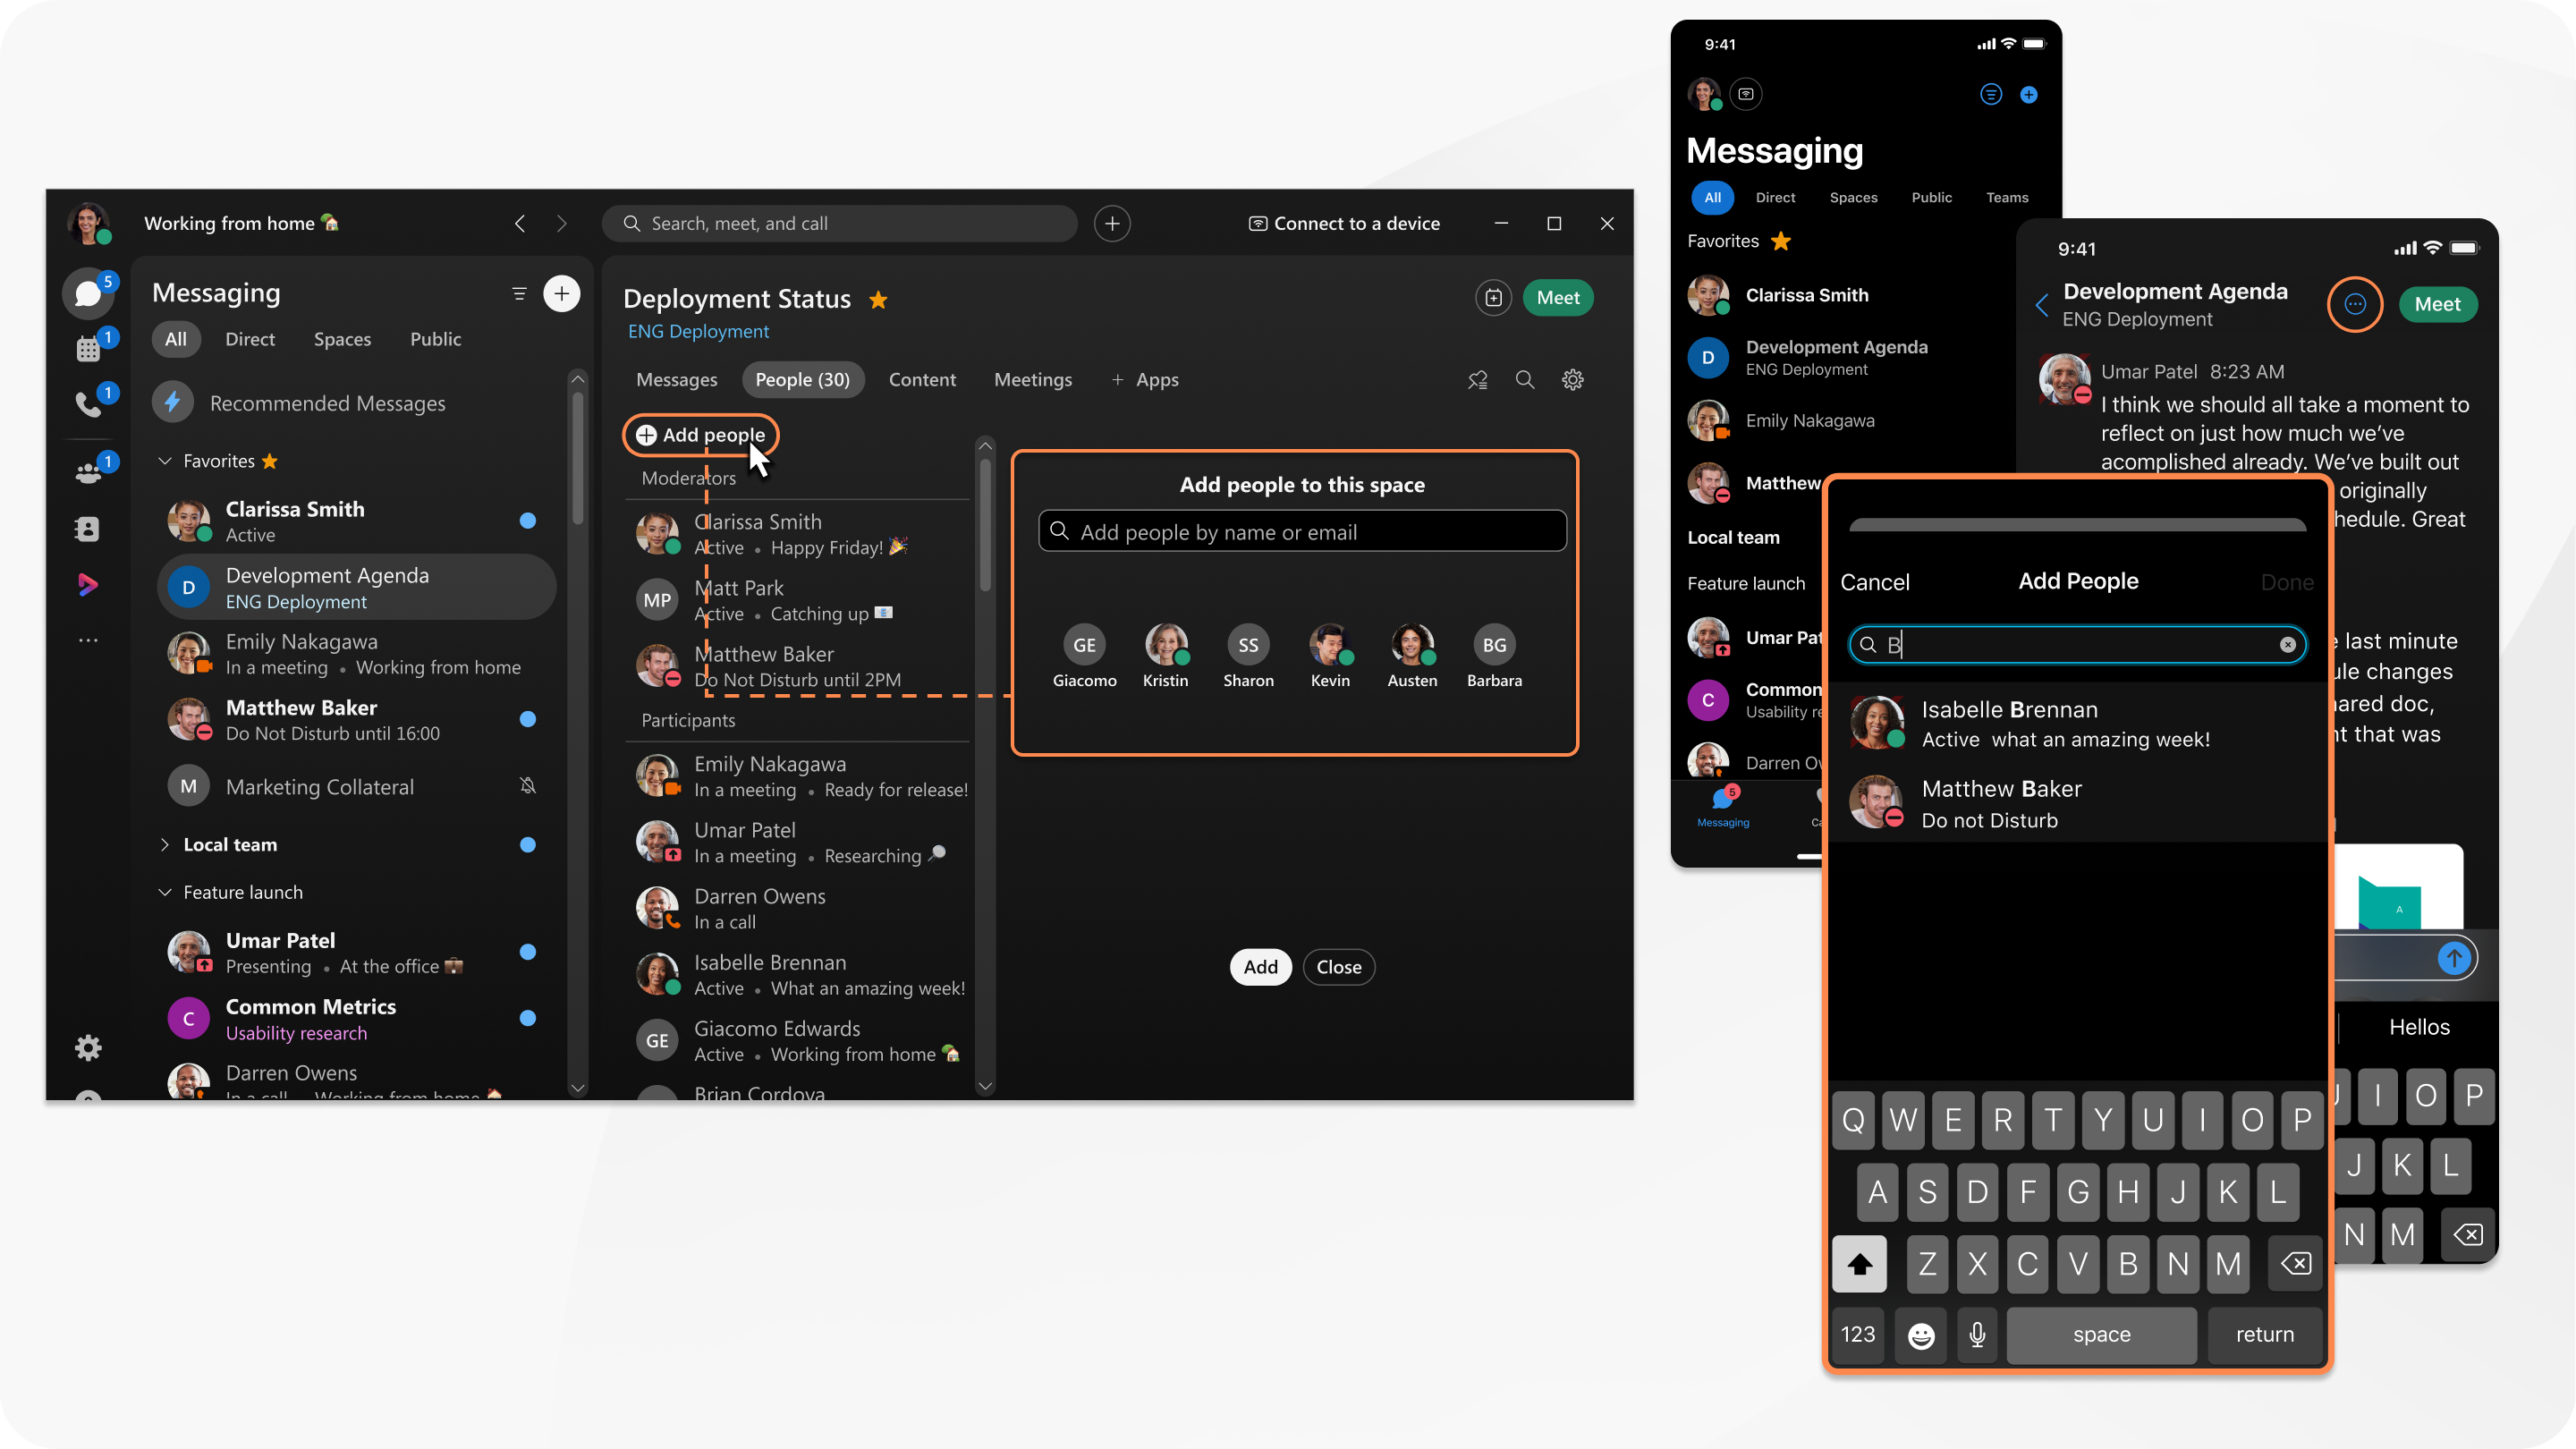Click the Meet button in Deployment Status
The width and height of the screenshot is (2576, 1449).
coord(1557,295)
